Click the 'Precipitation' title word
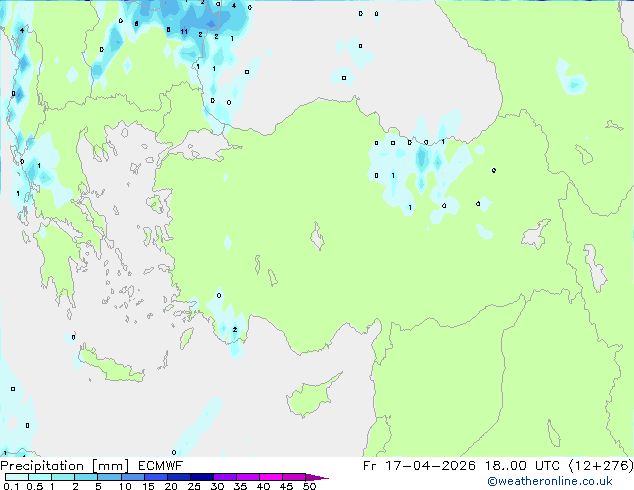 tap(42, 466)
